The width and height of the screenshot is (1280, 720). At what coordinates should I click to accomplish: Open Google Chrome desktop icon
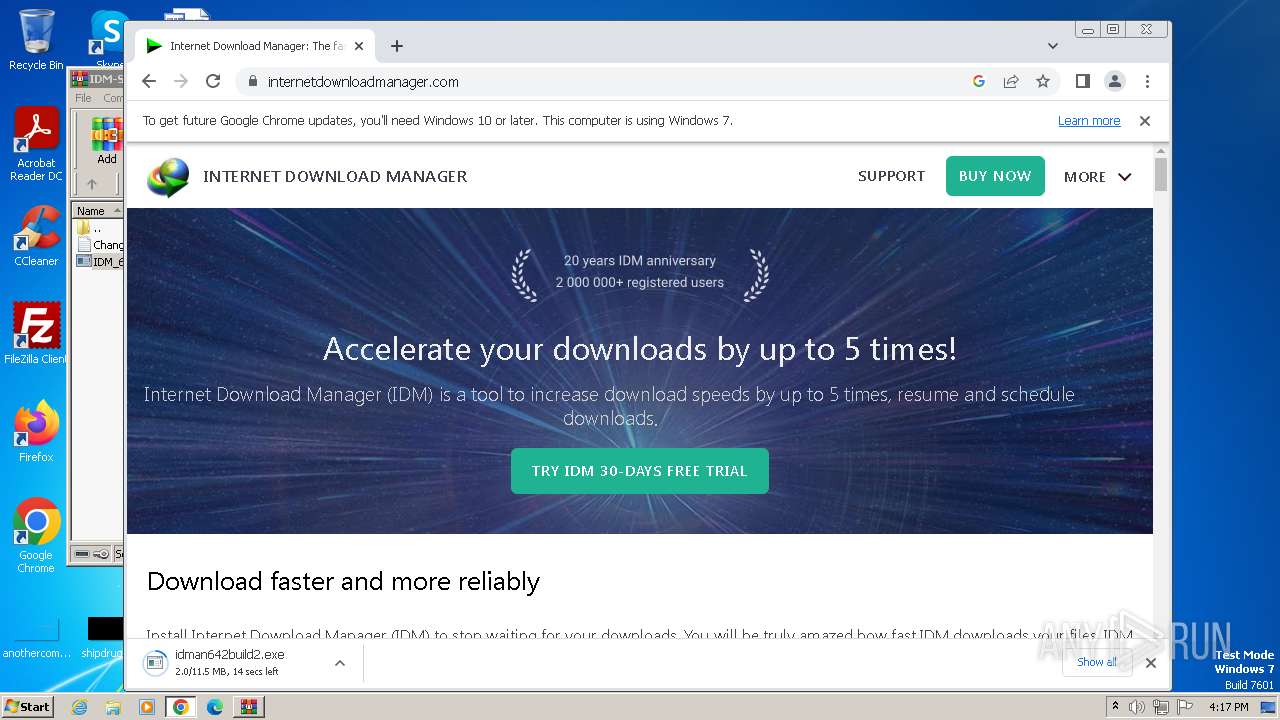click(36, 536)
